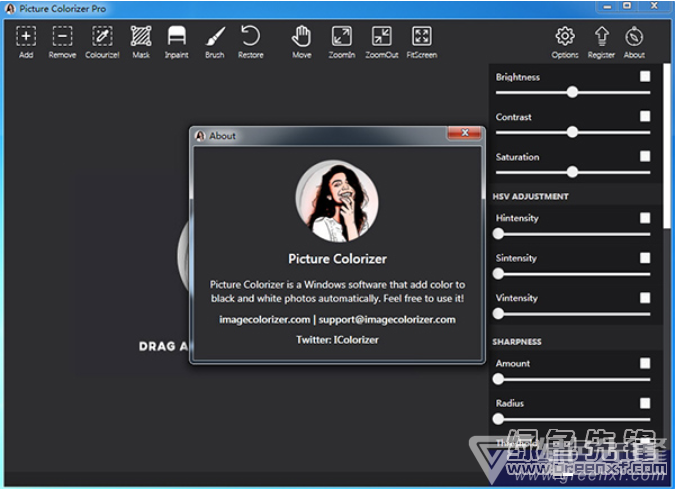676x489 pixels.
Task: Click the Restore tool
Action: coord(250,42)
